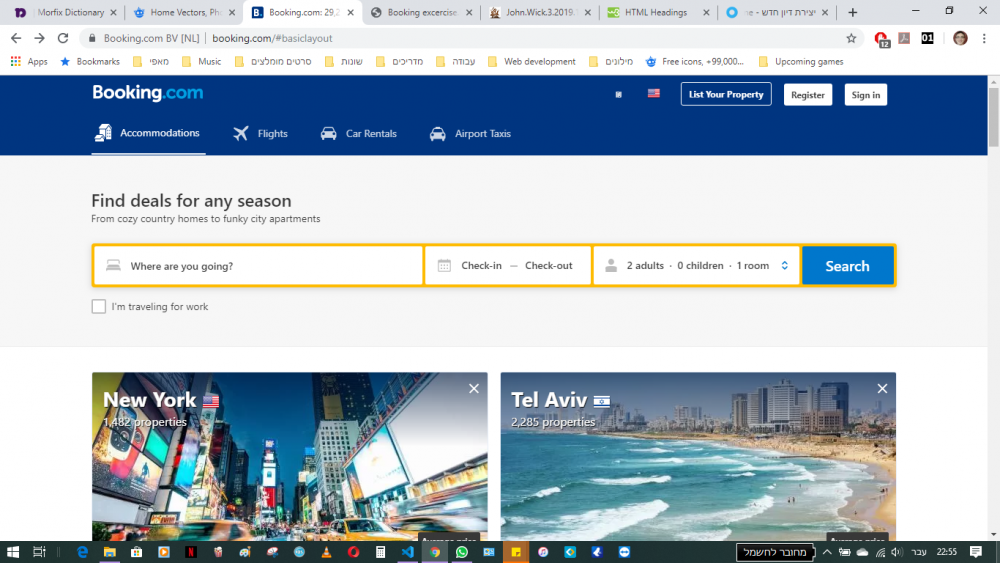Open the Chrome three-dot menu

pyautogui.click(x=984, y=38)
